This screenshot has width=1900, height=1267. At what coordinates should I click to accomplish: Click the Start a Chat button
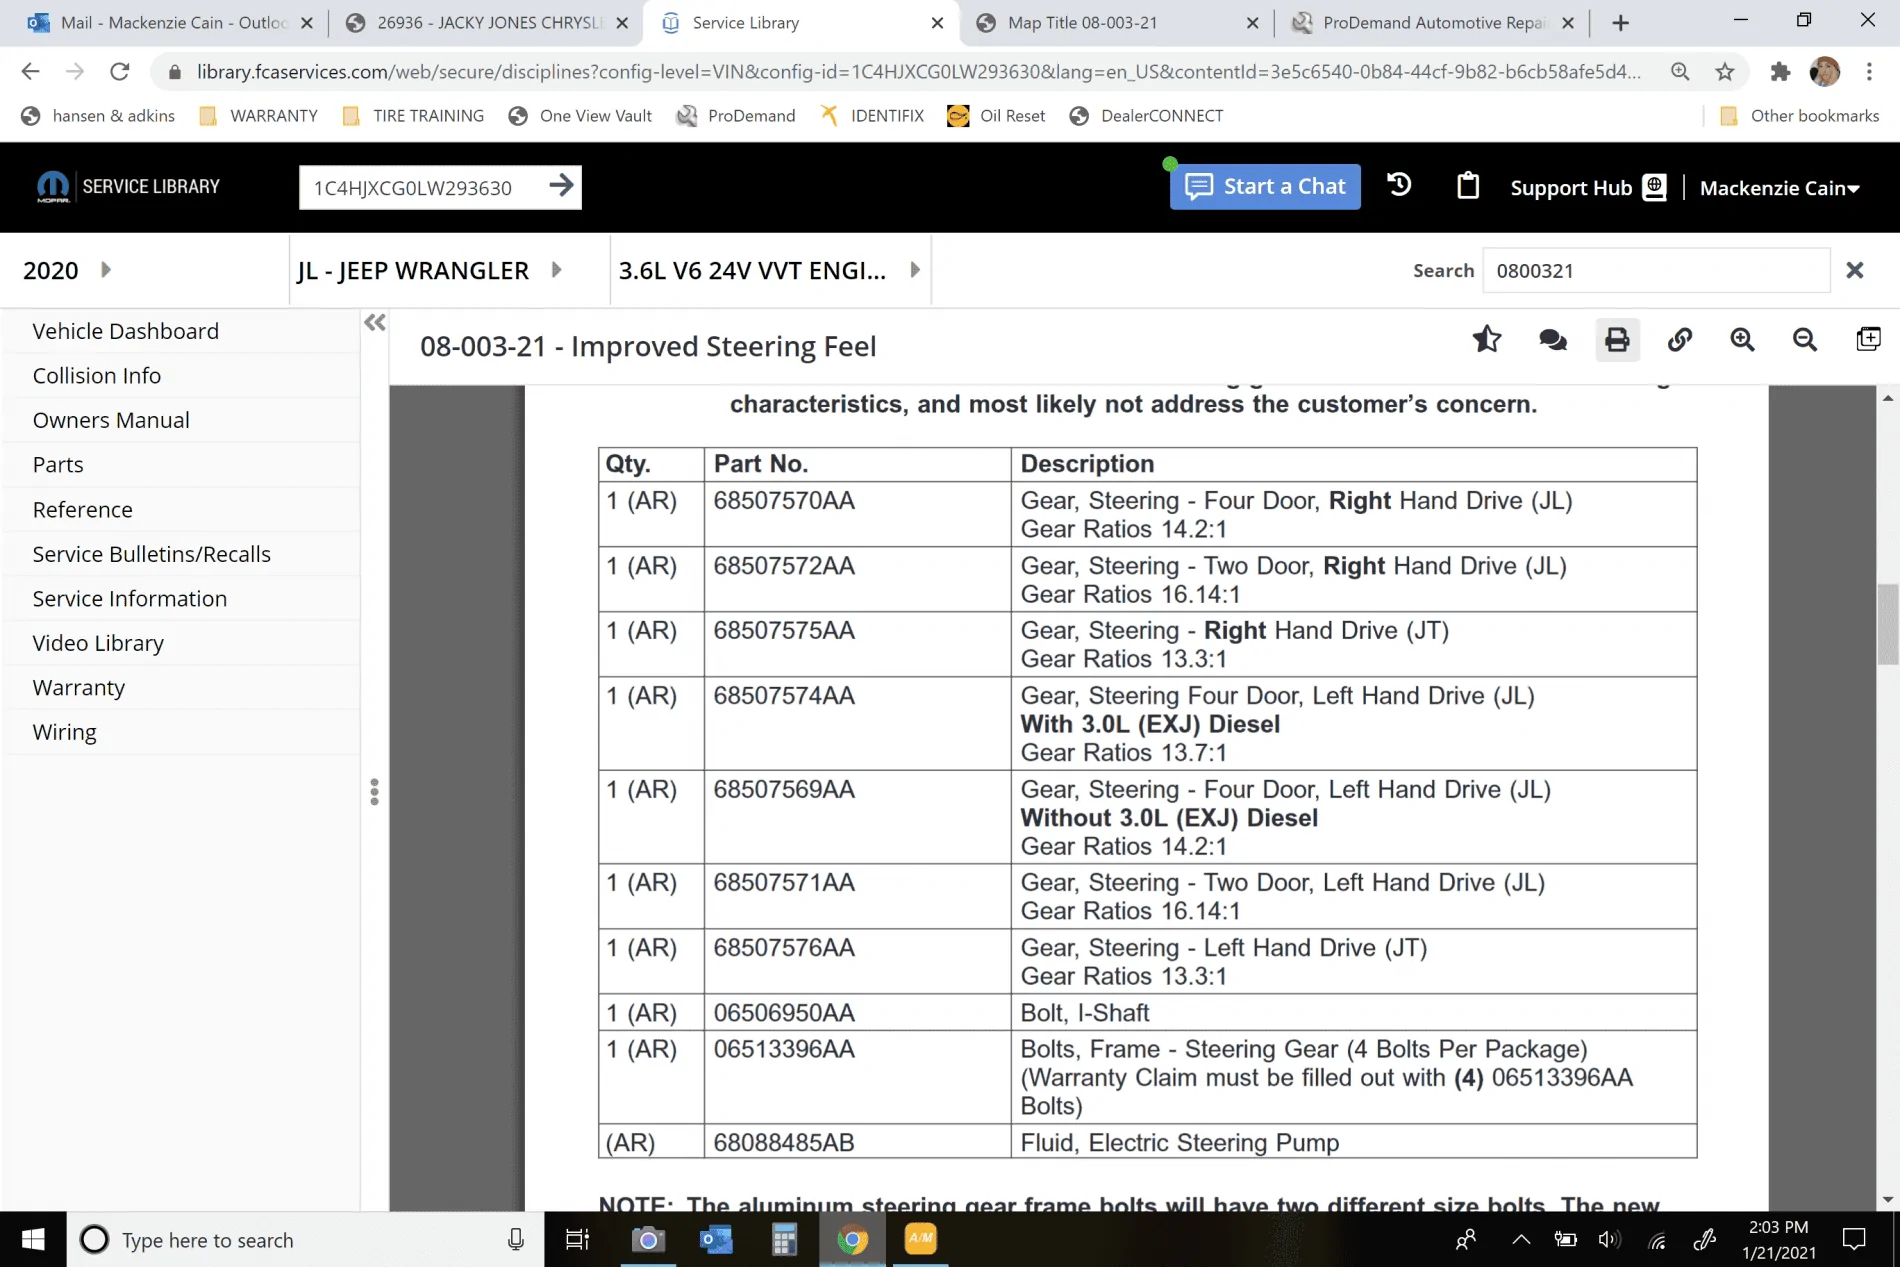[x=1265, y=187]
